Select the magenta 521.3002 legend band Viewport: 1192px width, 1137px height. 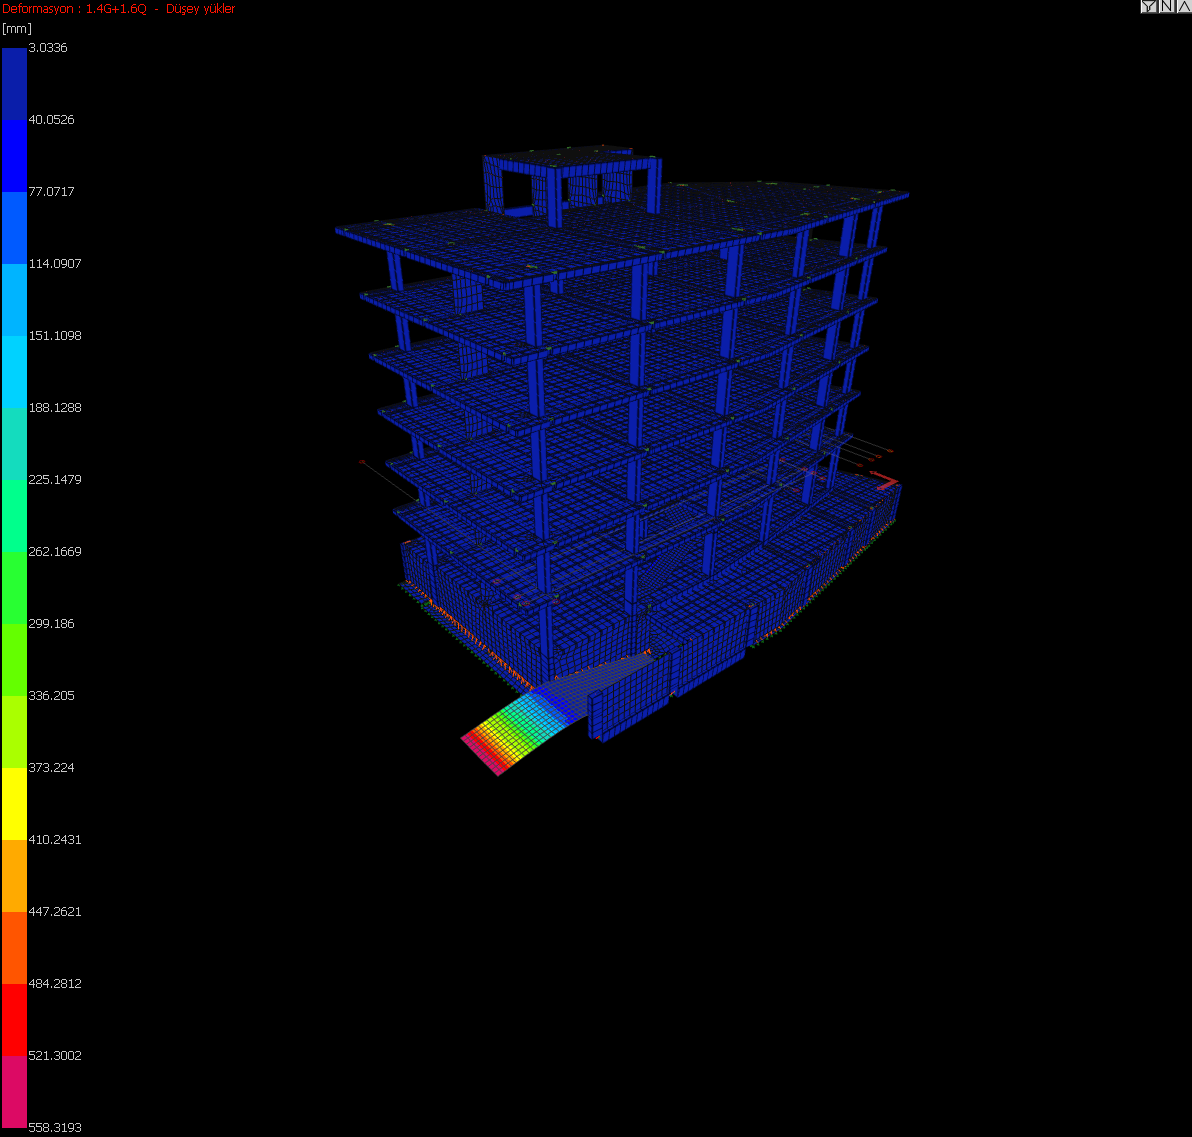click(14, 1092)
